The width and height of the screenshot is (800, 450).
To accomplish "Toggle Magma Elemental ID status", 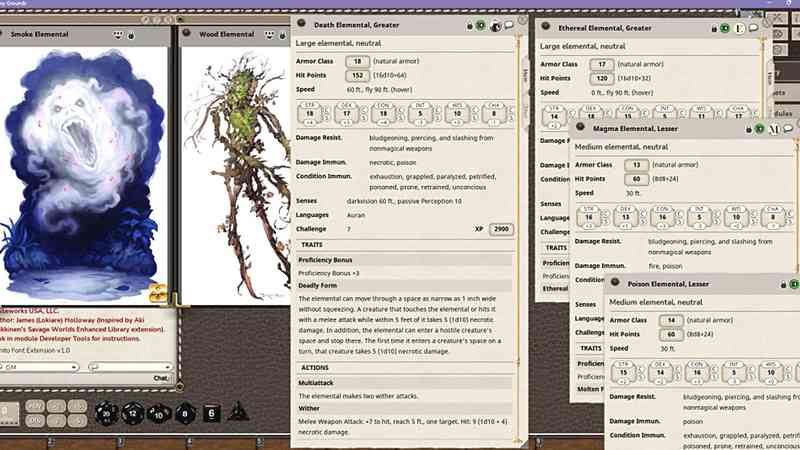I will (760, 129).
